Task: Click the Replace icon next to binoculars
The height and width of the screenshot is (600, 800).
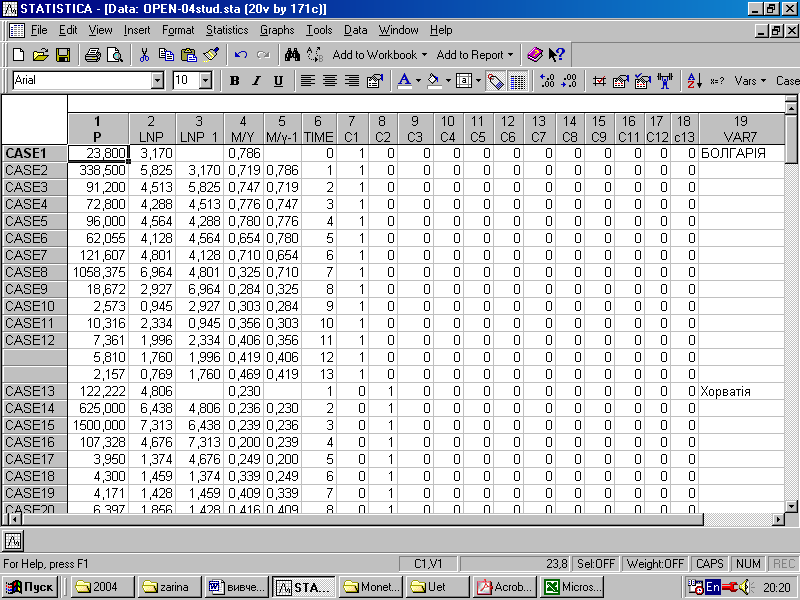Action: [315, 55]
